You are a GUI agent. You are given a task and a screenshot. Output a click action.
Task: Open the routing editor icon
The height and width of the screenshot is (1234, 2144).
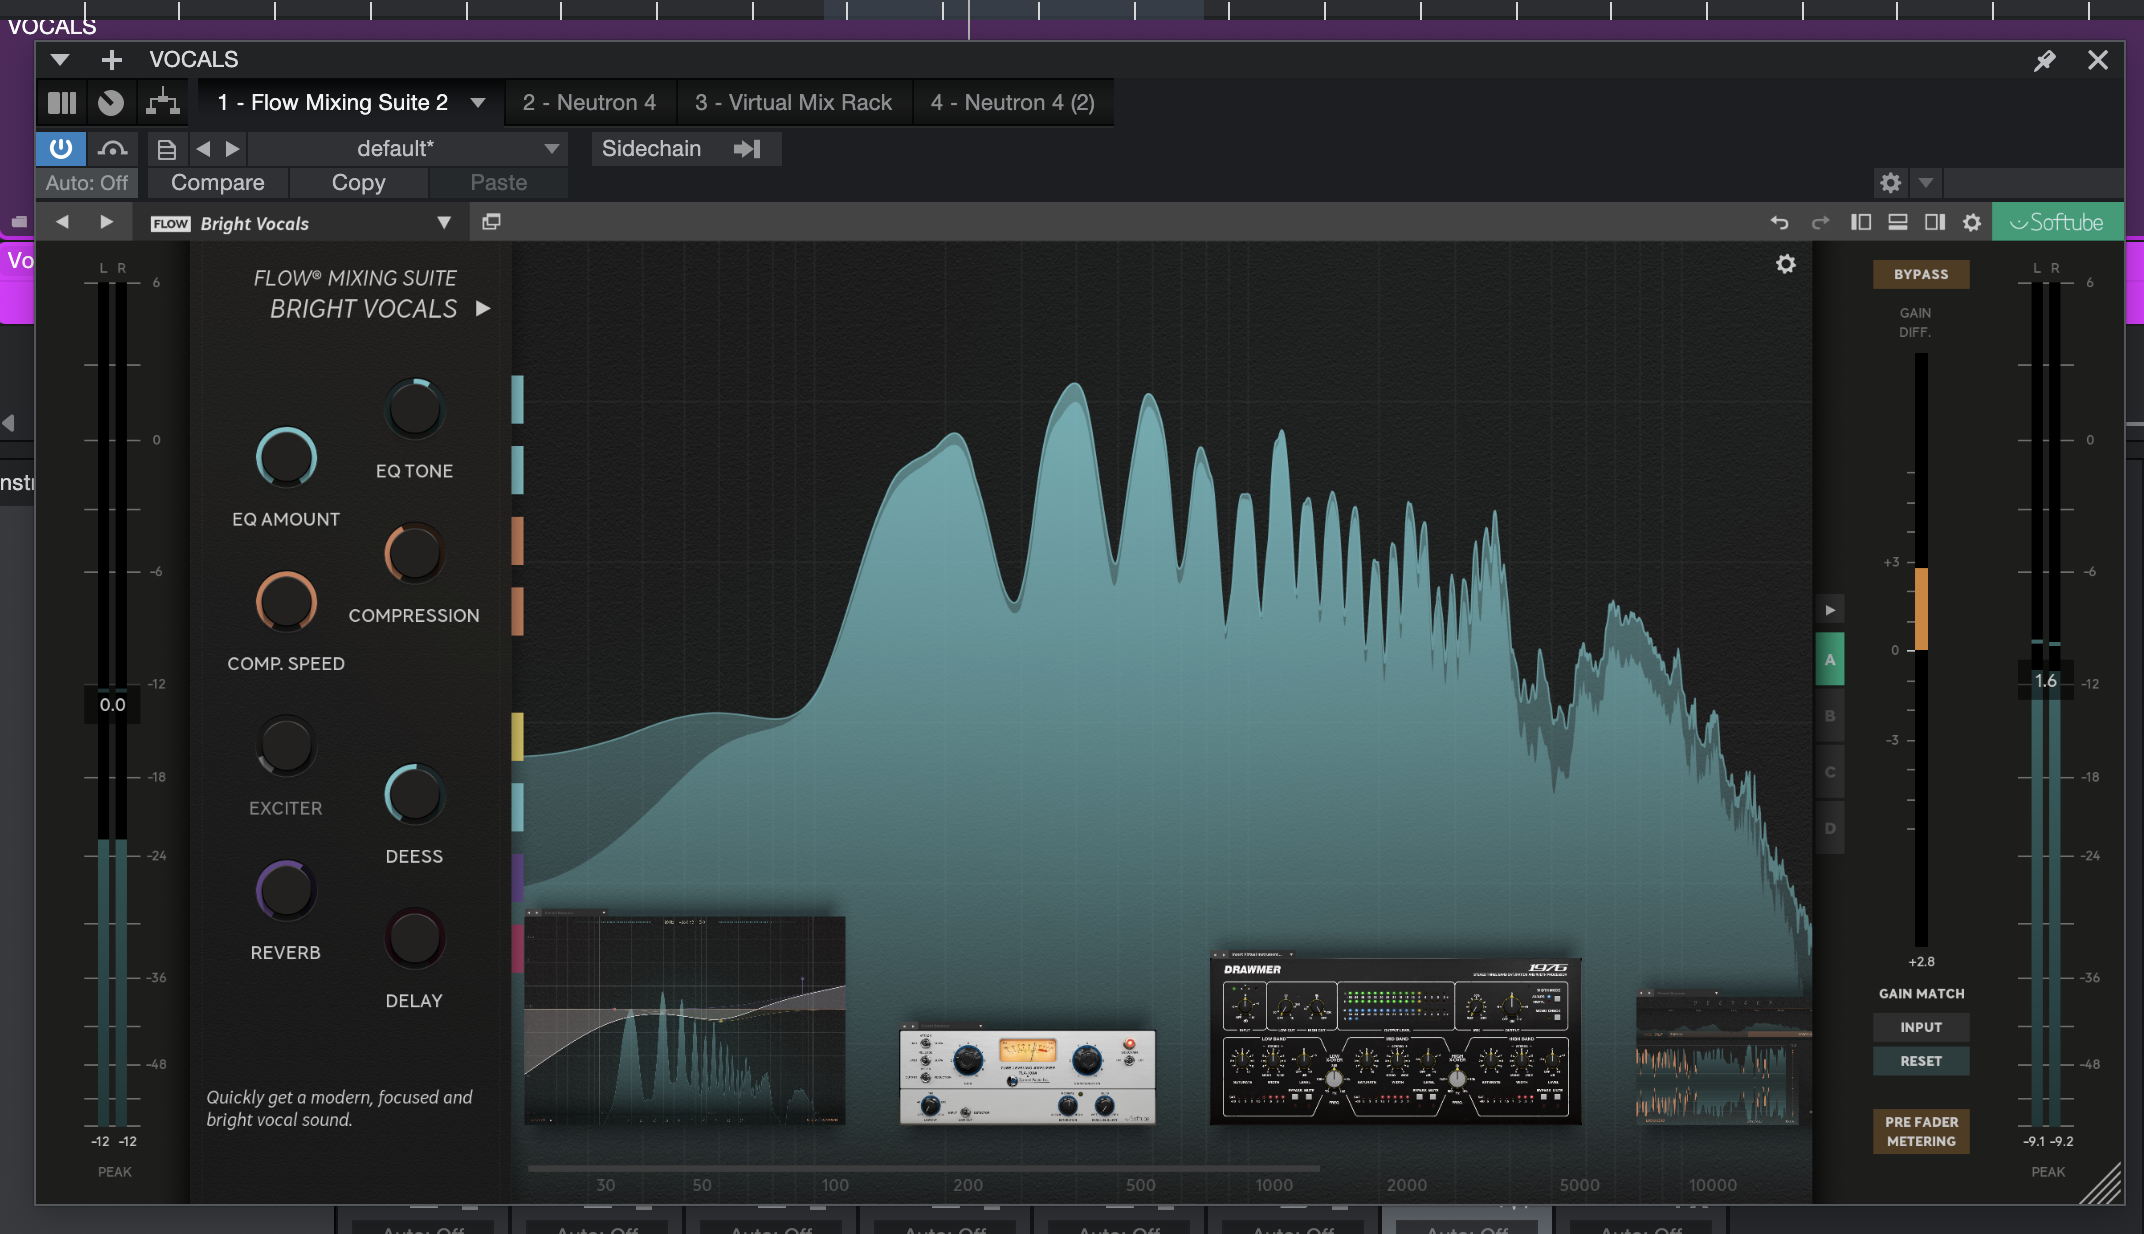coord(162,102)
